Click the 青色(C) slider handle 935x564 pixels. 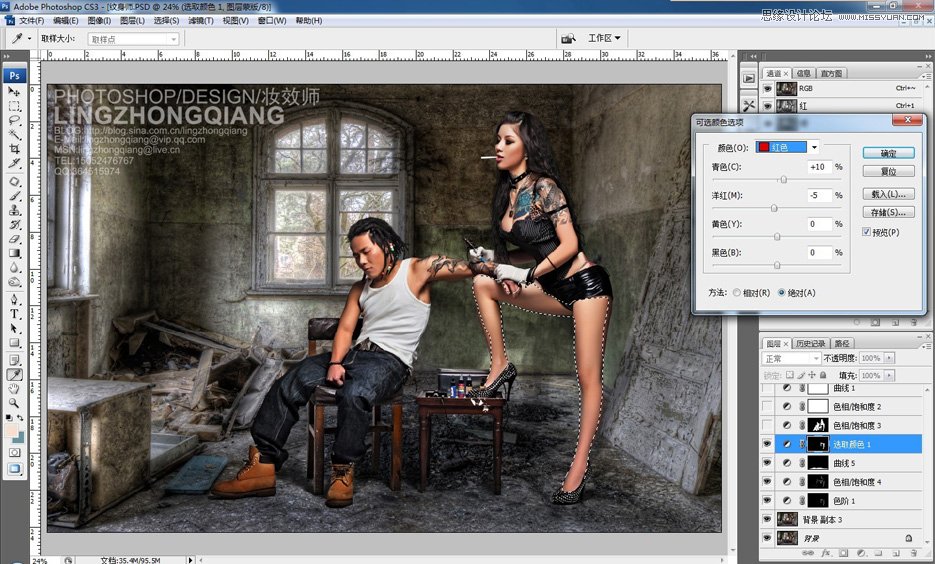tap(783, 180)
